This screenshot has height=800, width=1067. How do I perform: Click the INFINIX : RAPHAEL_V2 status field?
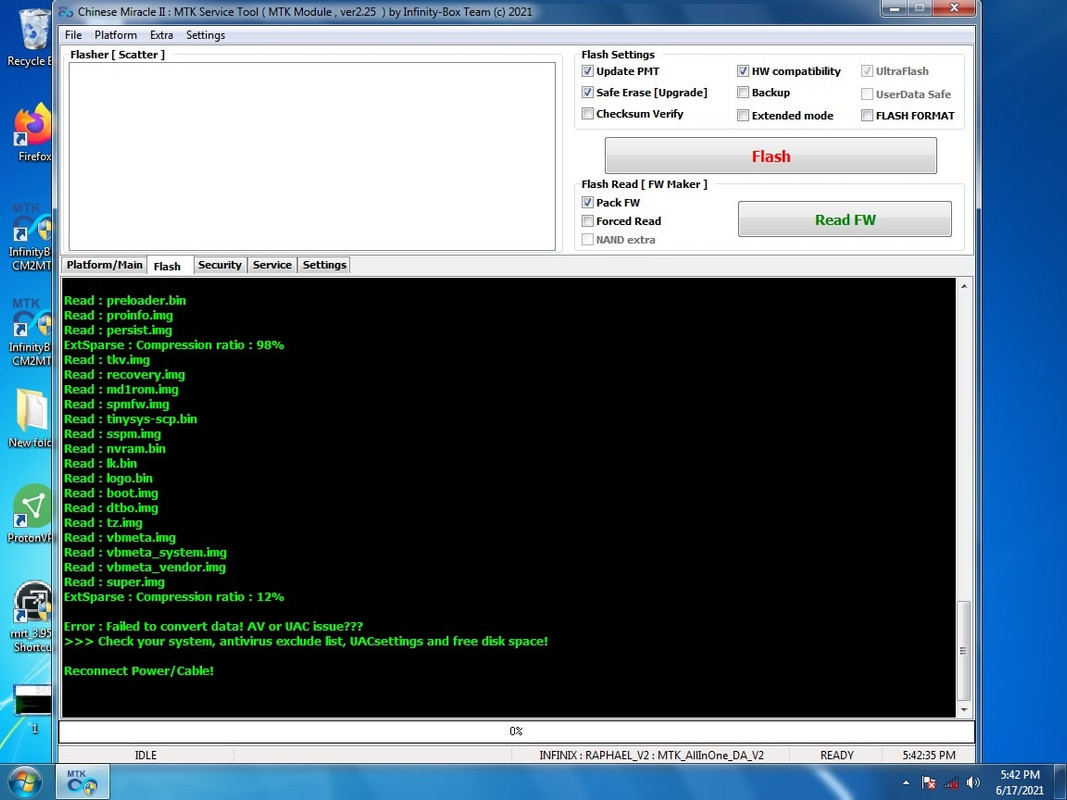(651, 755)
